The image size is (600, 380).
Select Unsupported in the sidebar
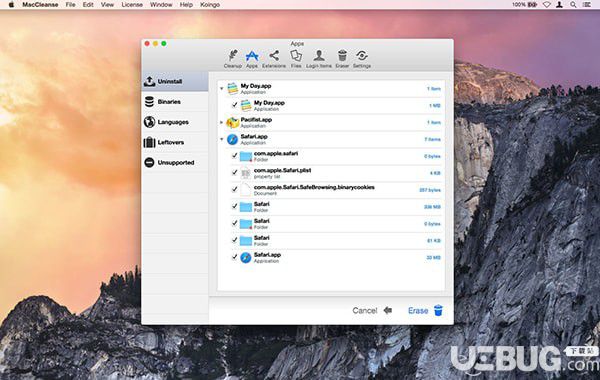[x=175, y=162]
